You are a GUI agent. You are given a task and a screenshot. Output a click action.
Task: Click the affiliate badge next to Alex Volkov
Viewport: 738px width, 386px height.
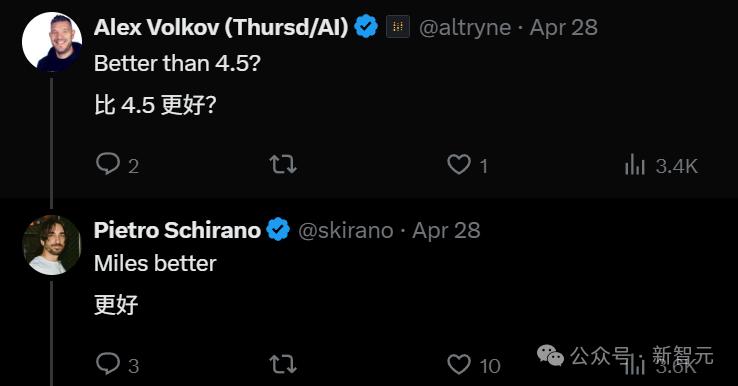click(398, 26)
